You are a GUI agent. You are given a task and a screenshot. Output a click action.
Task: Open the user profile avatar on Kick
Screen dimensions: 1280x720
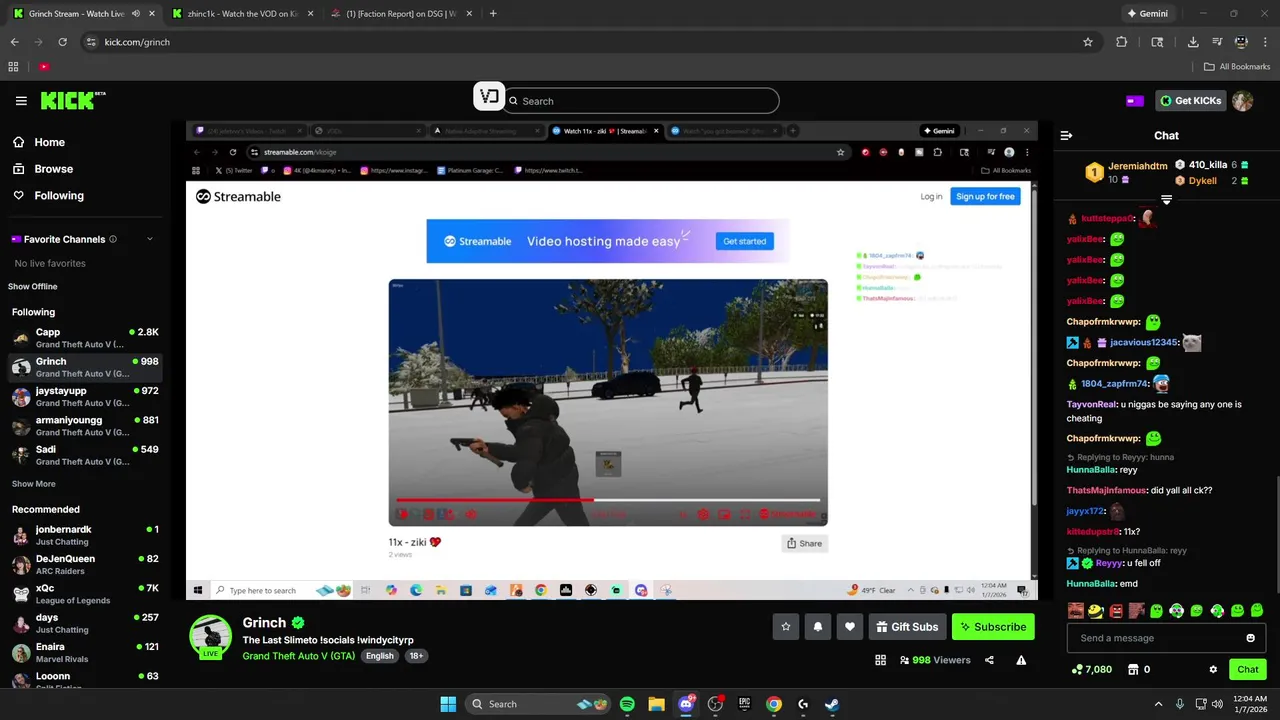(1242, 101)
